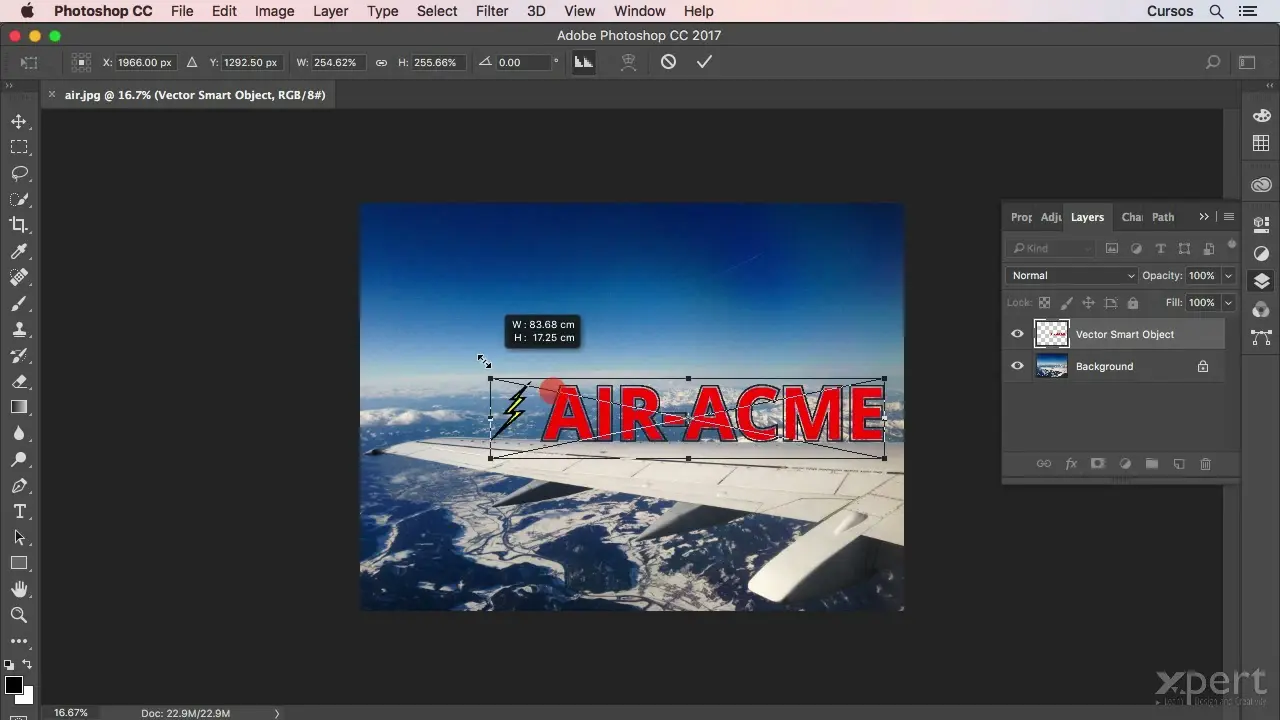Open the Image menu

pos(274,11)
